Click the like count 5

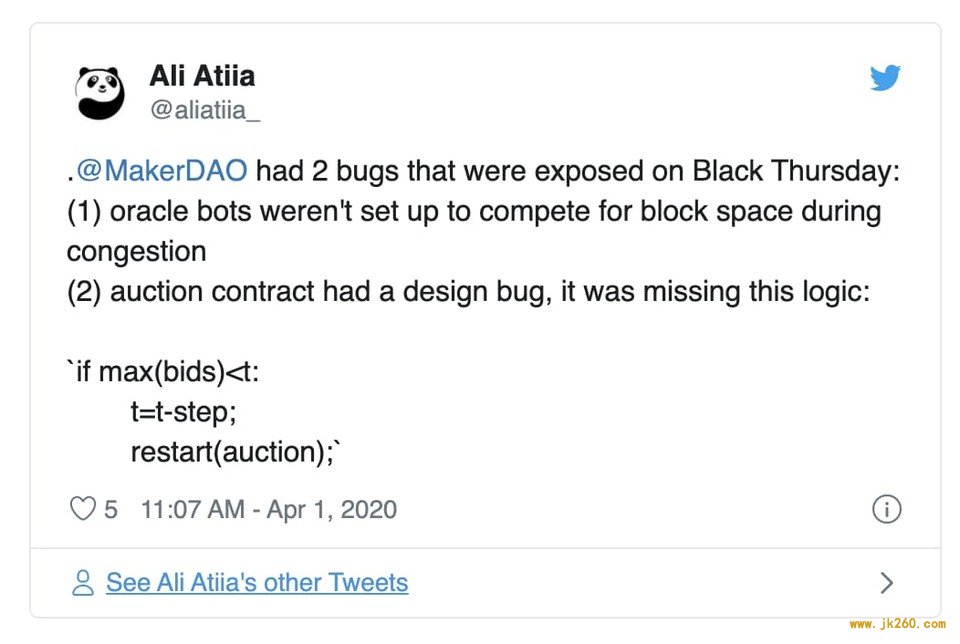point(111,509)
